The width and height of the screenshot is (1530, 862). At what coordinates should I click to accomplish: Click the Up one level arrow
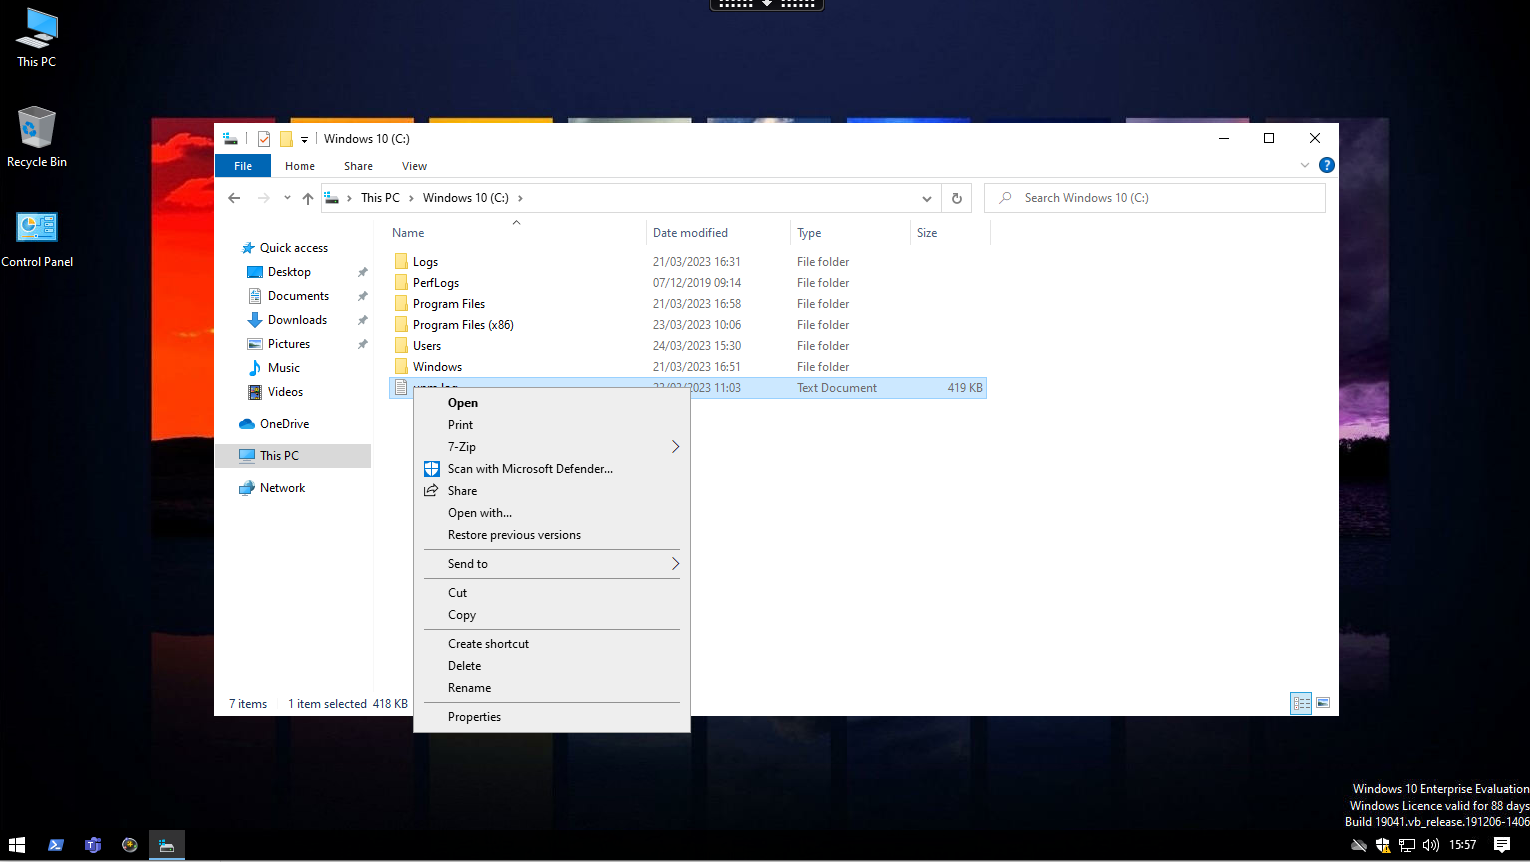pos(308,198)
